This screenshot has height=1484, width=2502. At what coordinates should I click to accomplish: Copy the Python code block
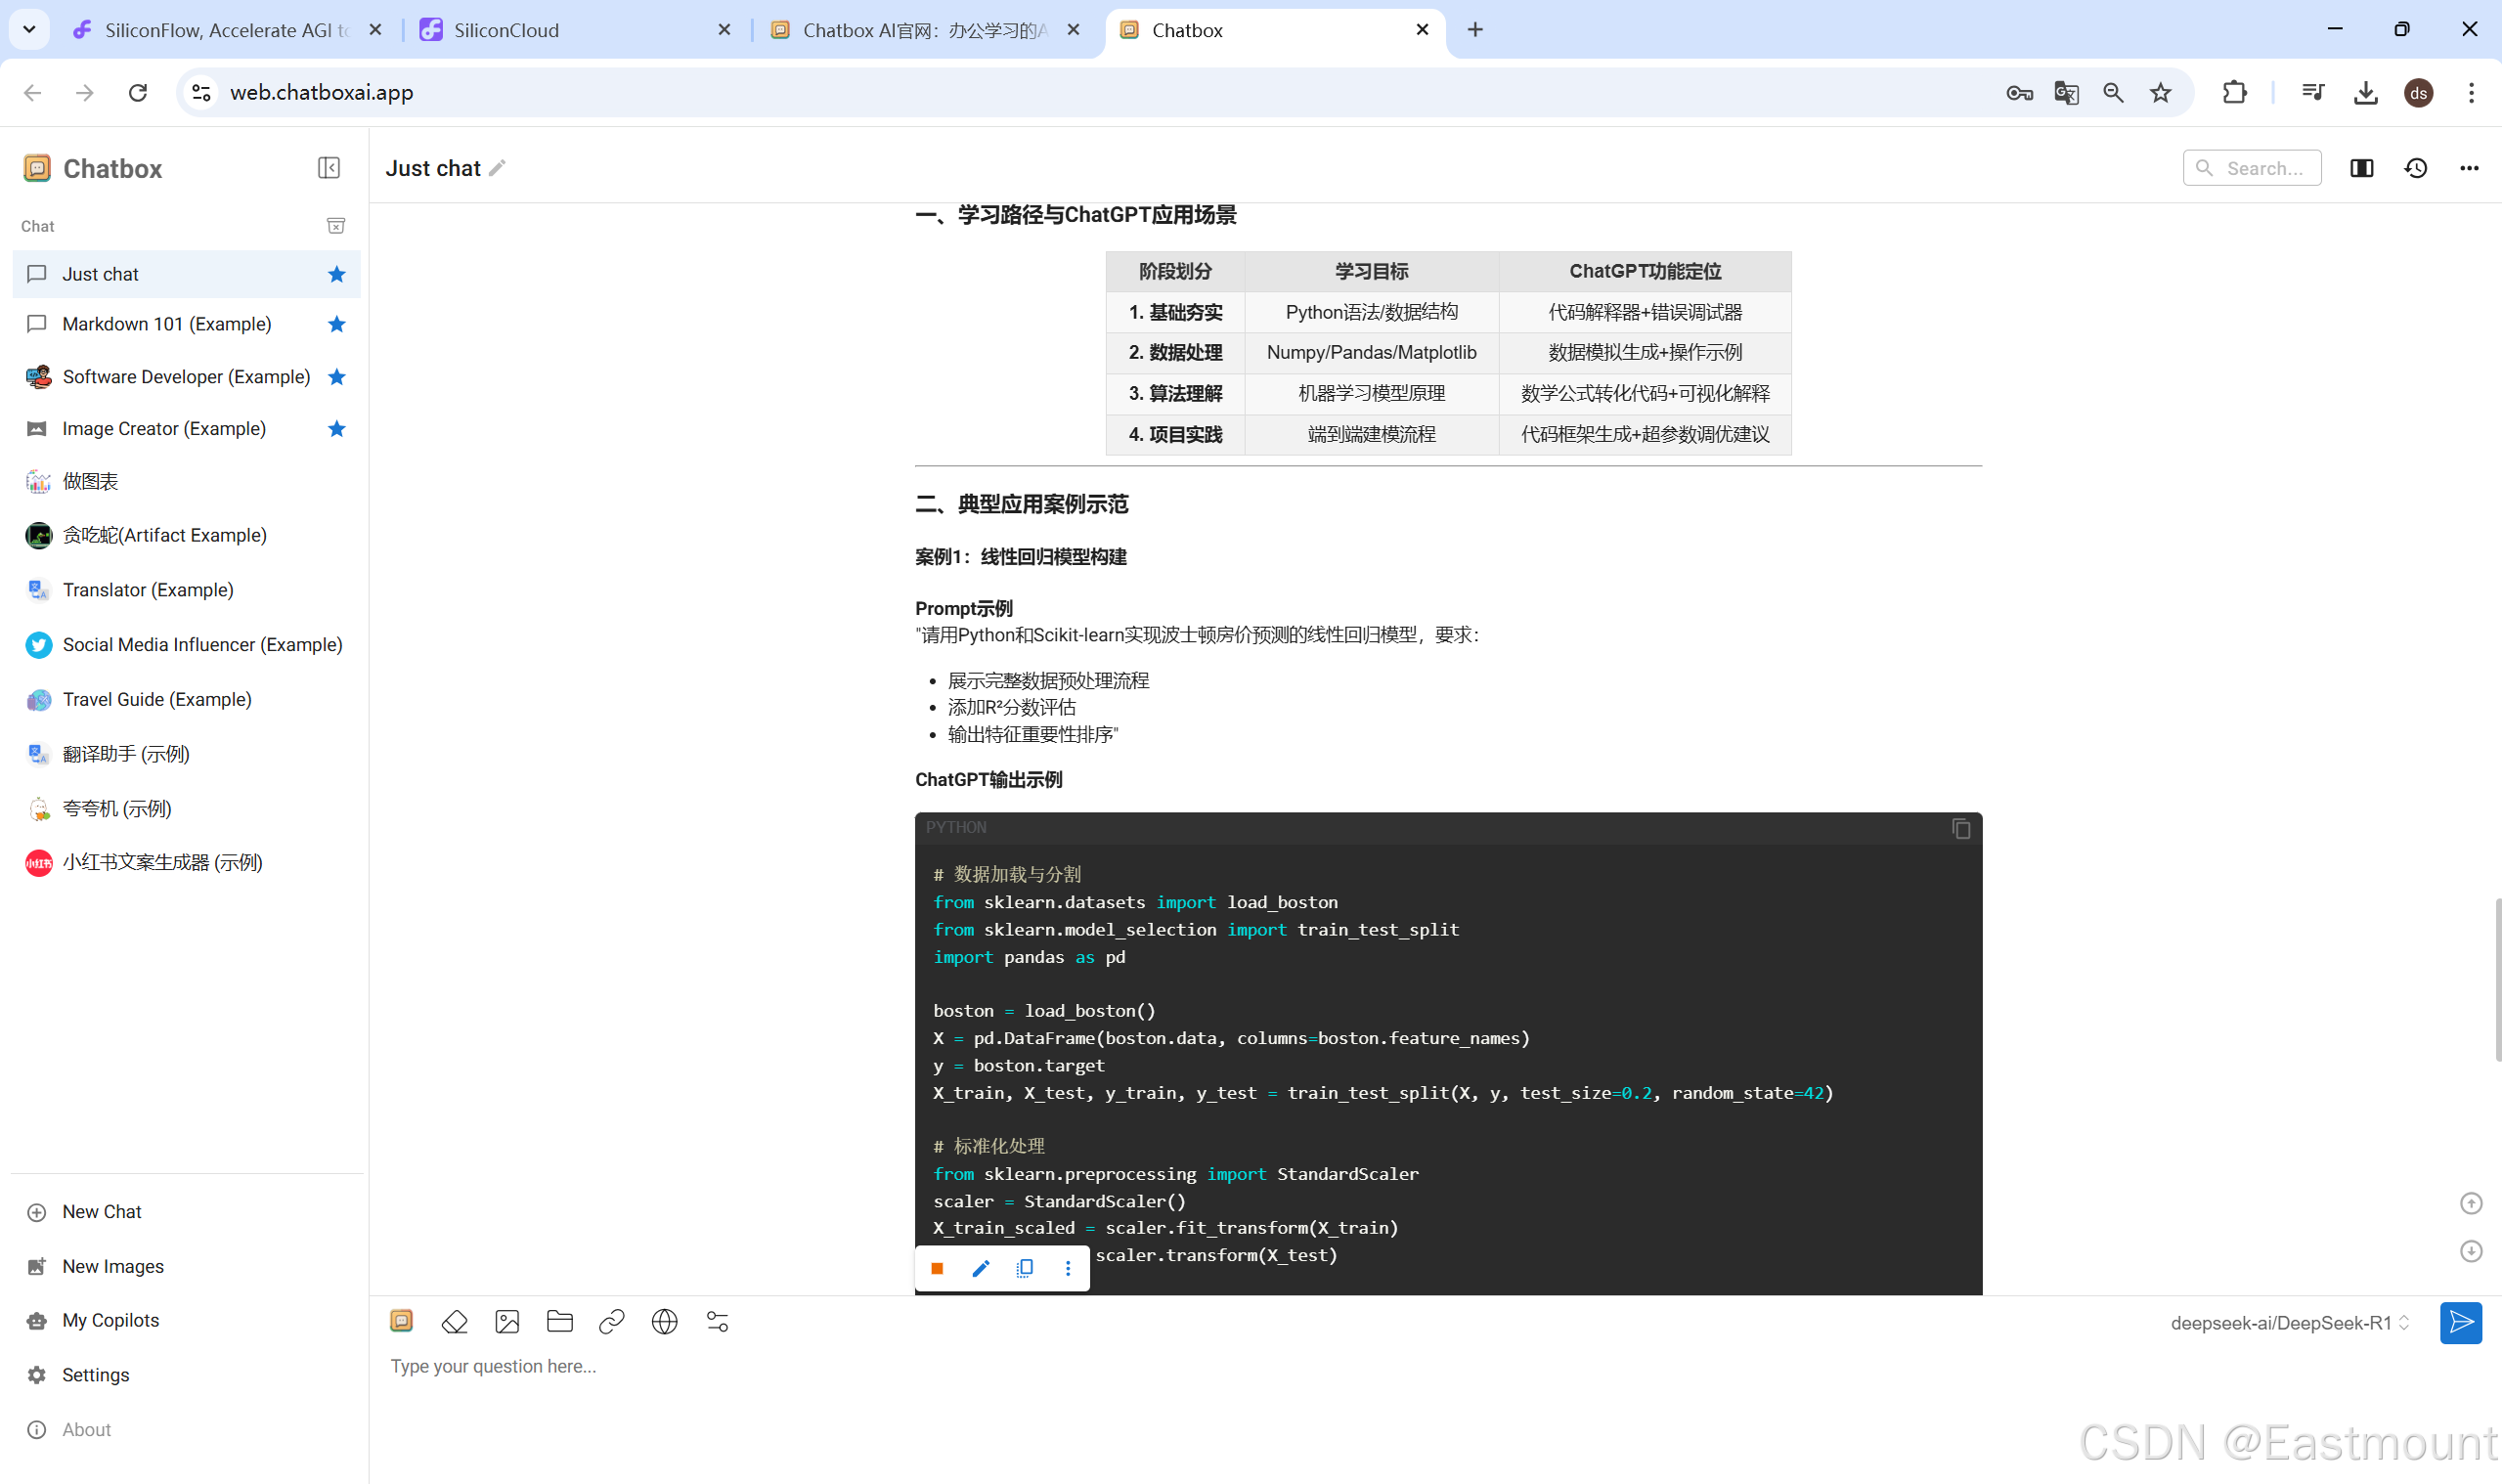pyautogui.click(x=1960, y=828)
